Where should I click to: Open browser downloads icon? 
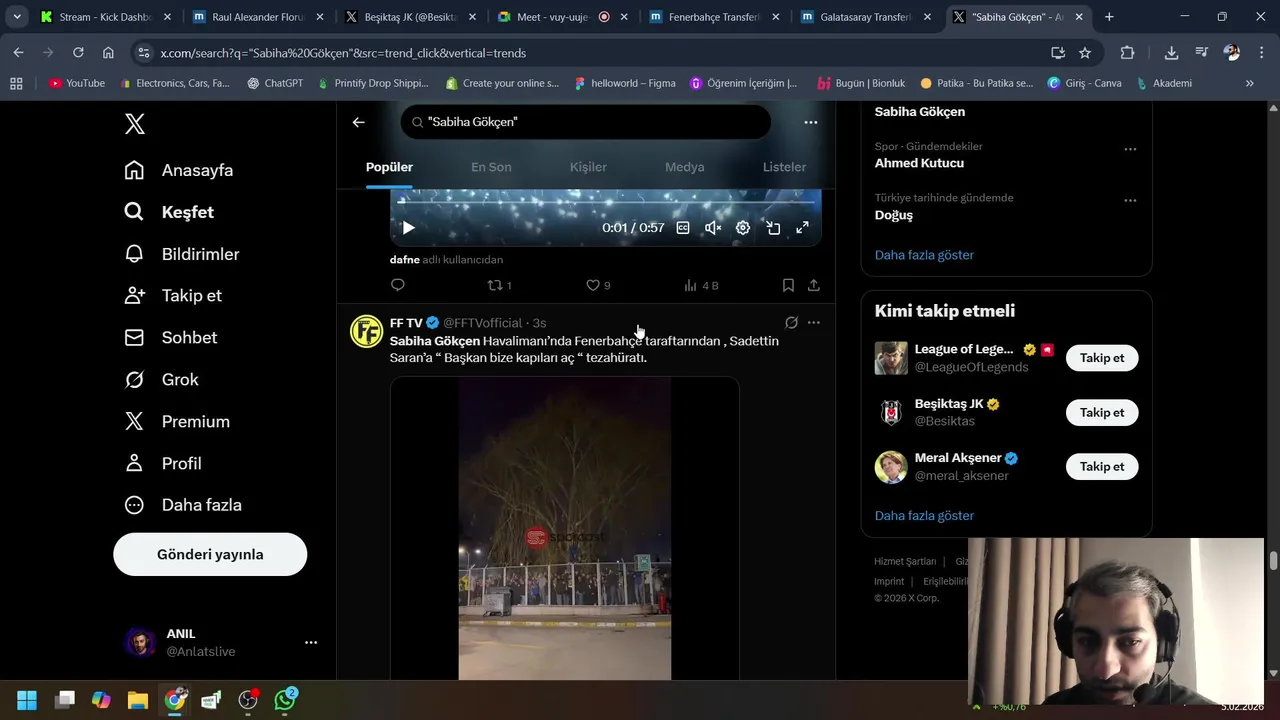click(1171, 53)
